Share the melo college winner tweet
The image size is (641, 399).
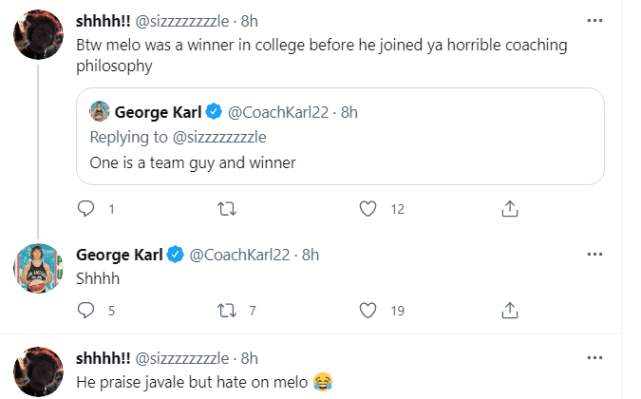pyautogui.click(x=510, y=208)
